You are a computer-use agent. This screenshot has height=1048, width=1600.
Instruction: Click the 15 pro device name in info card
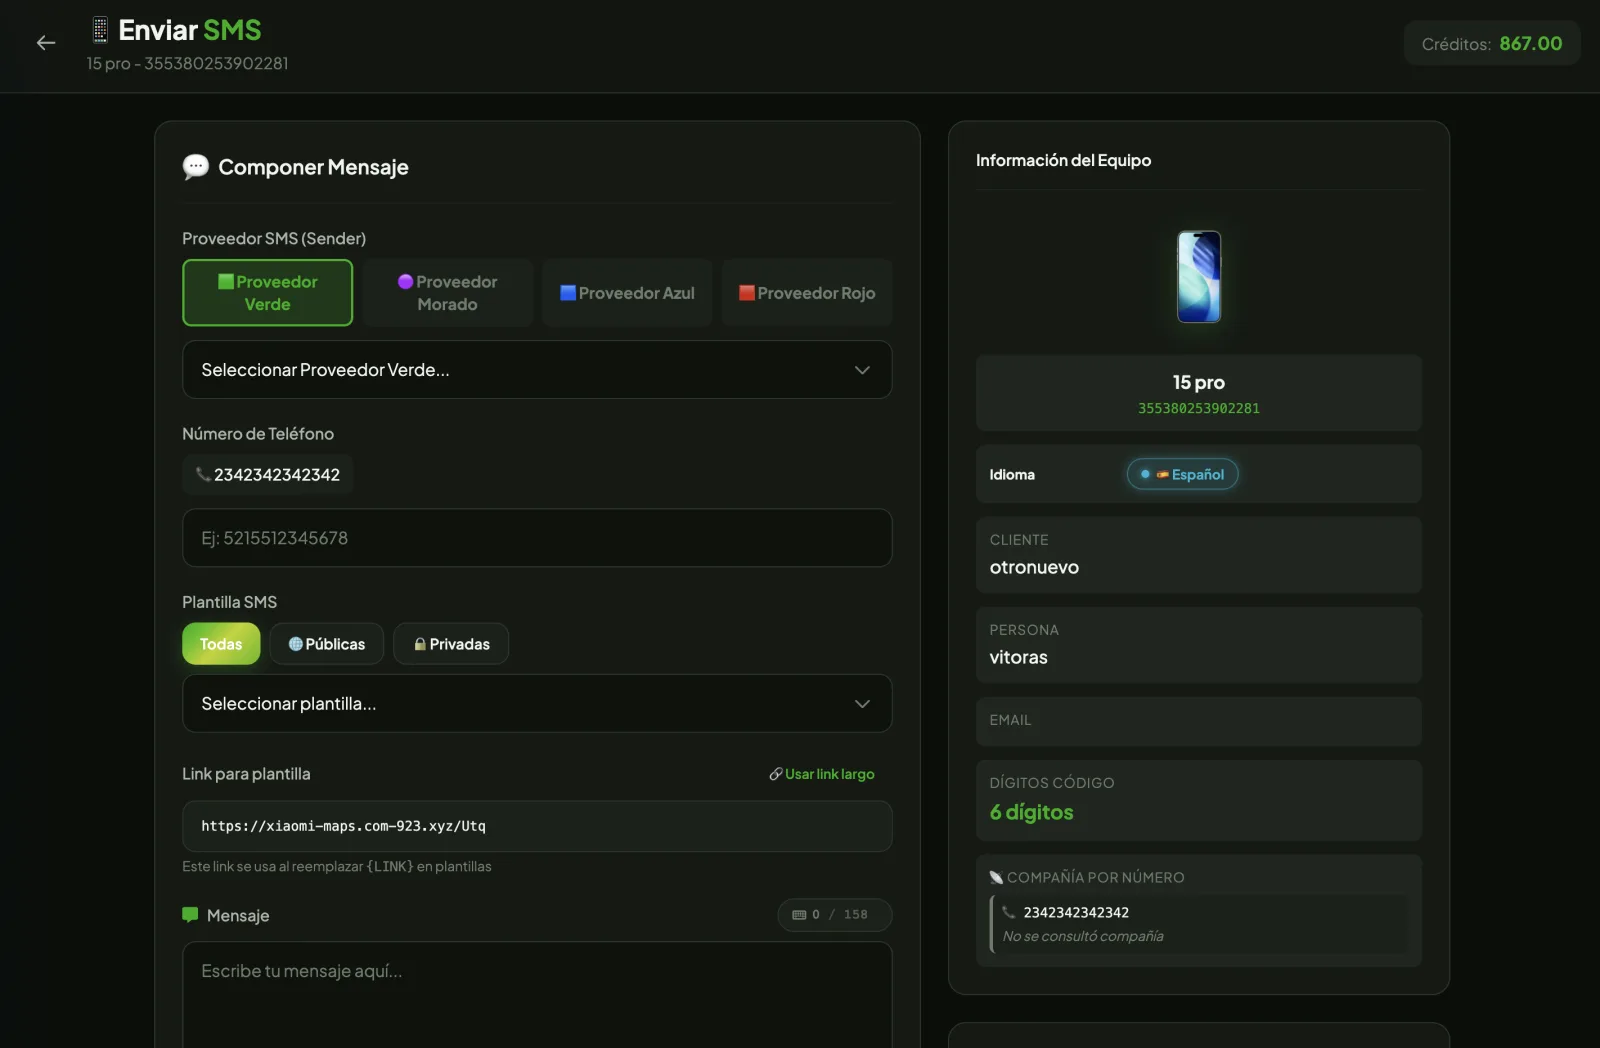point(1199,382)
